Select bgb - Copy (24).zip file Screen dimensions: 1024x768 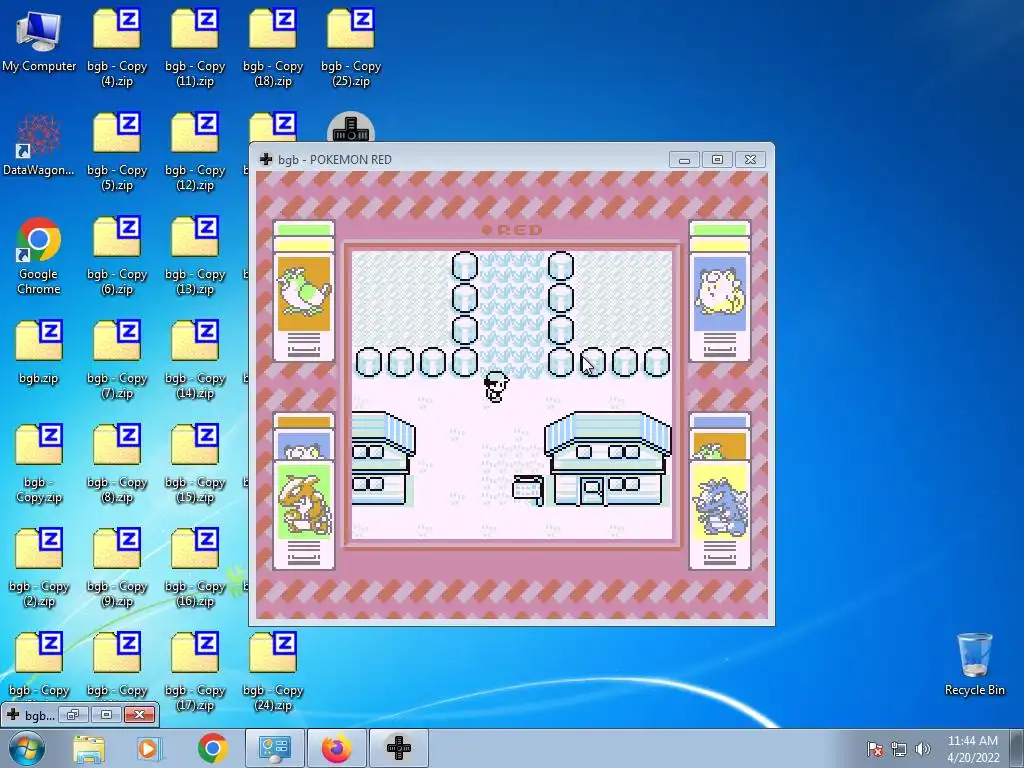point(273,671)
